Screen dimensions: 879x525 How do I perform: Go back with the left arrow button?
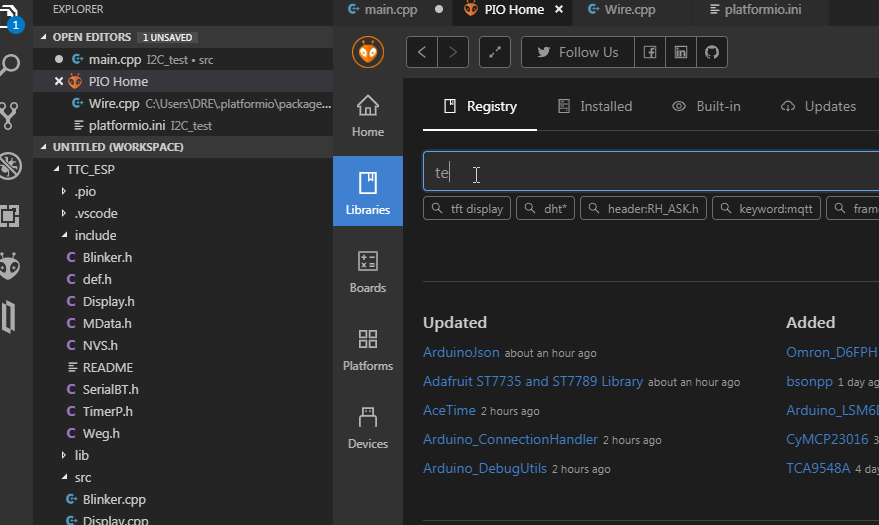click(x=422, y=52)
